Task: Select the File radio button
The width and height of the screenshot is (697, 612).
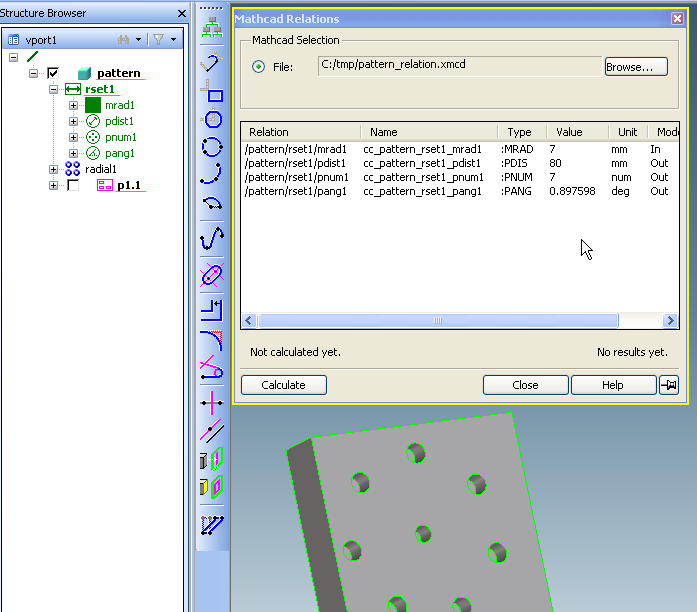Action: 258,67
